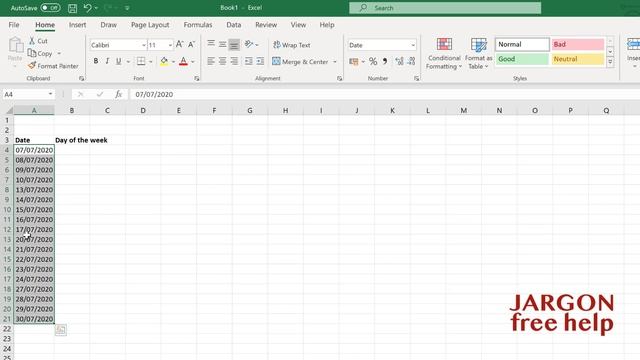Image resolution: width=640 pixels, height=360 pixels.
Task: Click Center horizontal alignment icon
Action: (x=222, y=61)
